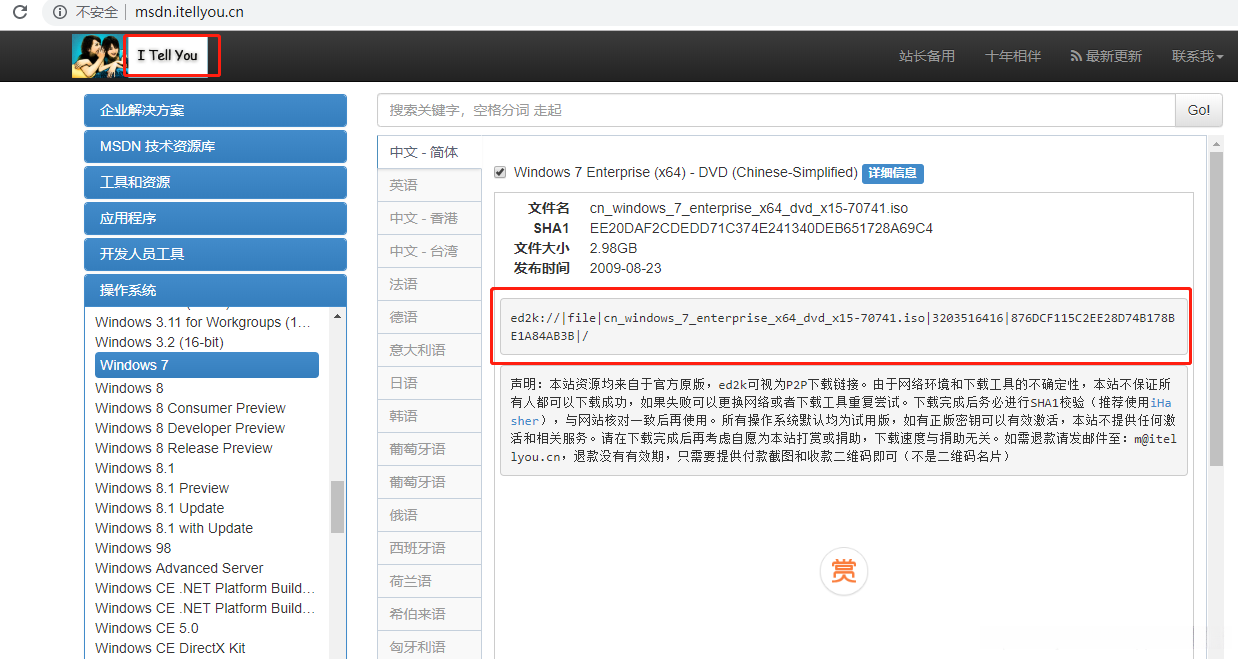
Task: Switch to the 西班牙语 language tab
Action: 429,548
